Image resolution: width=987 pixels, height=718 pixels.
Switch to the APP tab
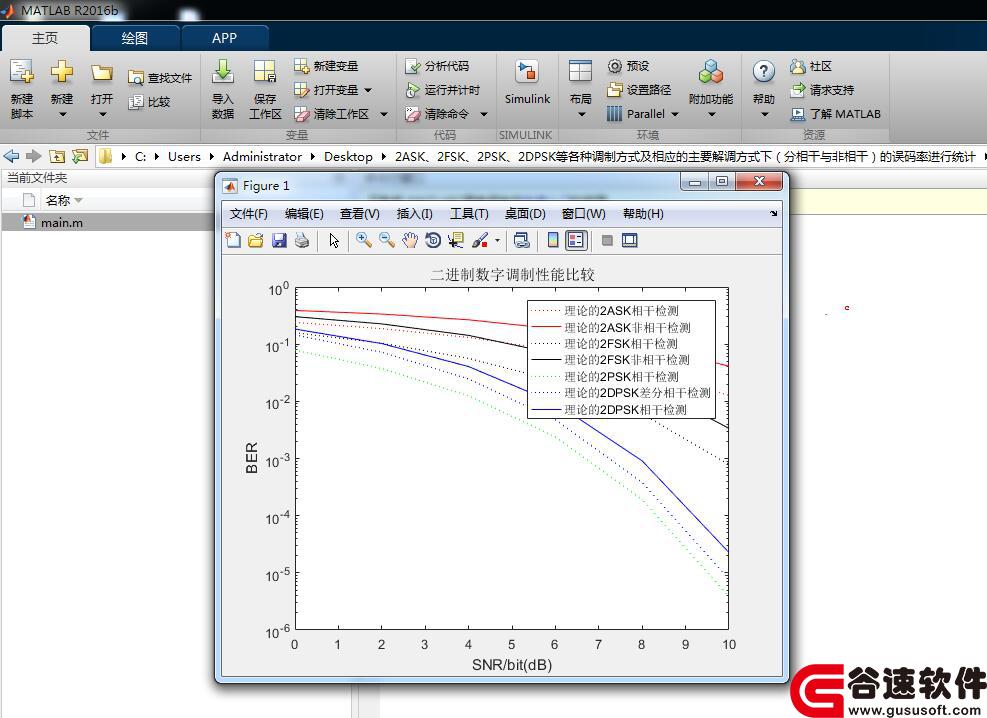coord(224,38)
